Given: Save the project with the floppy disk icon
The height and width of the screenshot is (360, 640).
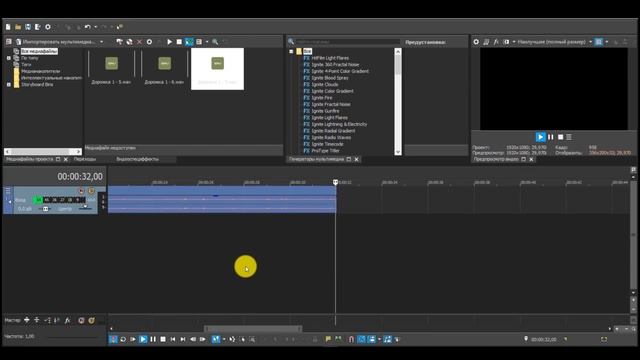Looking at the screenshot, I should pyautogui.click(x=28, y=27).
